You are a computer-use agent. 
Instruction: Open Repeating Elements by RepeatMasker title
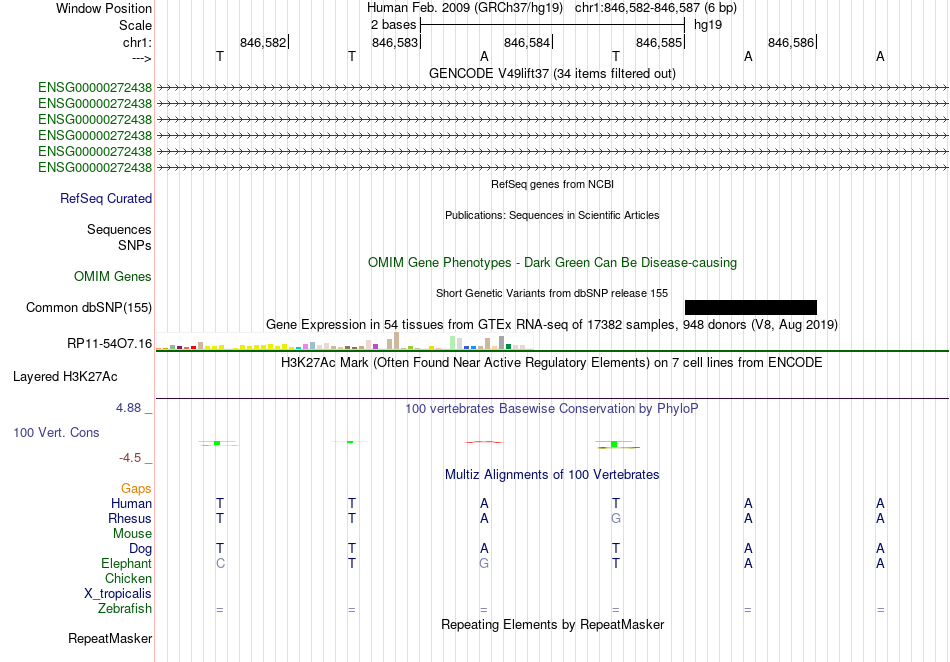(552, 624)
